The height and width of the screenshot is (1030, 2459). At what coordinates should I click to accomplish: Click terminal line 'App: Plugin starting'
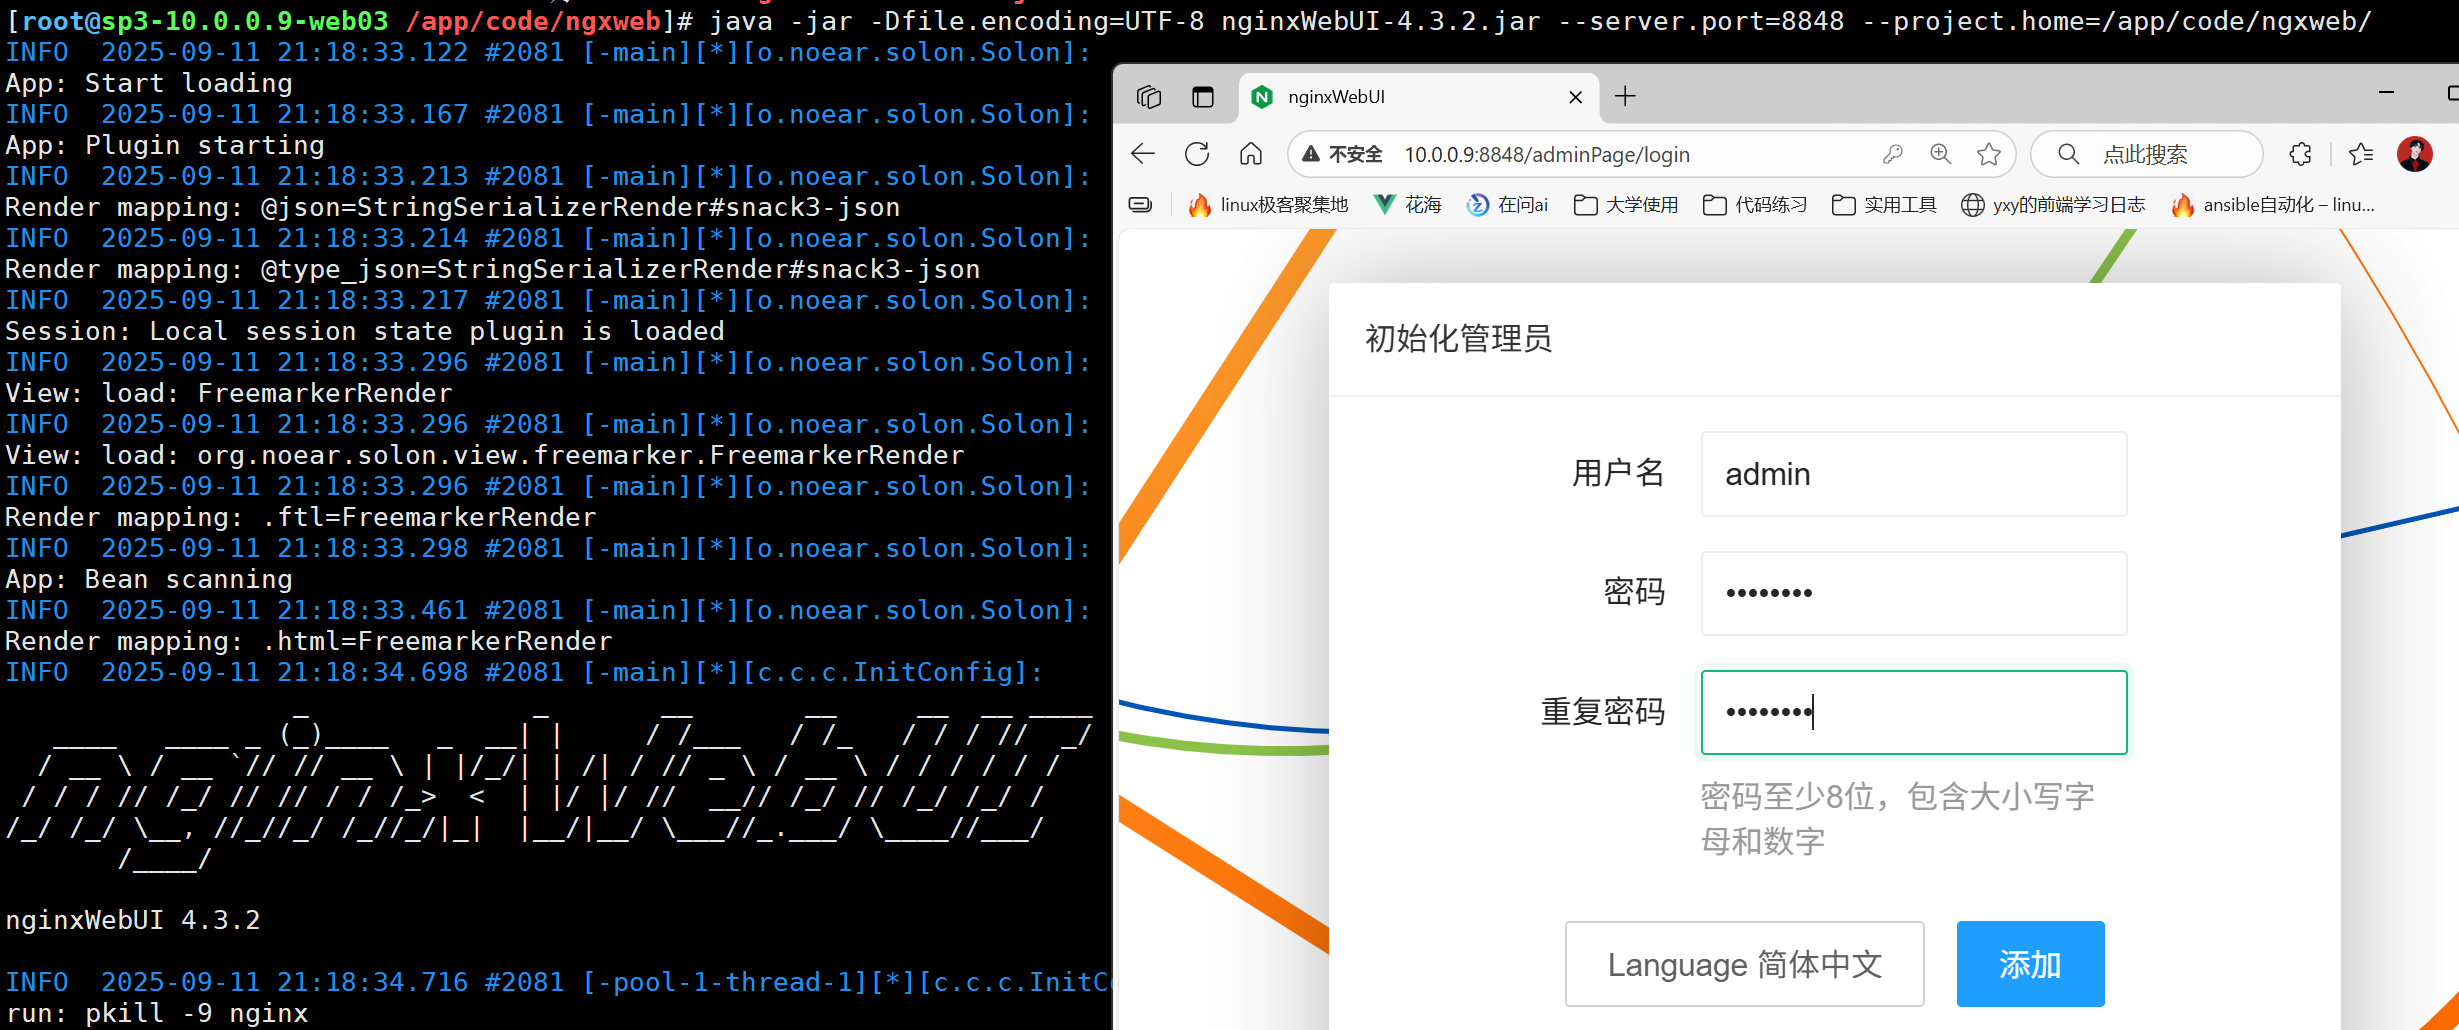(165, 145)
